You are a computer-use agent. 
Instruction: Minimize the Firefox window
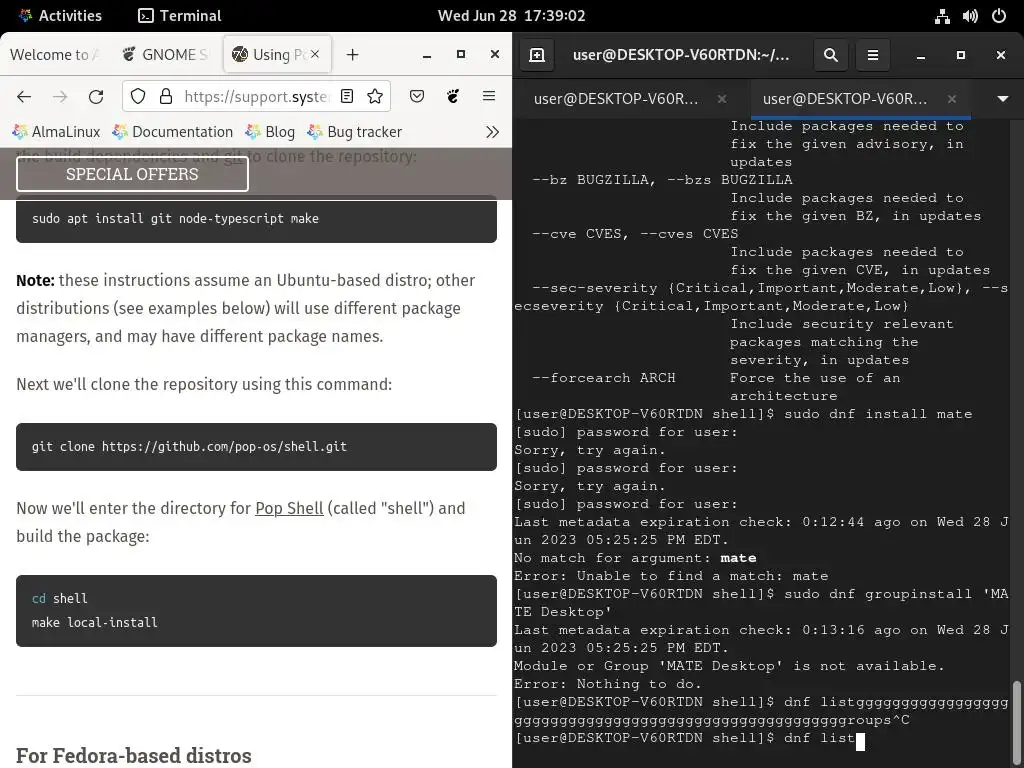(x=427, y=55)
